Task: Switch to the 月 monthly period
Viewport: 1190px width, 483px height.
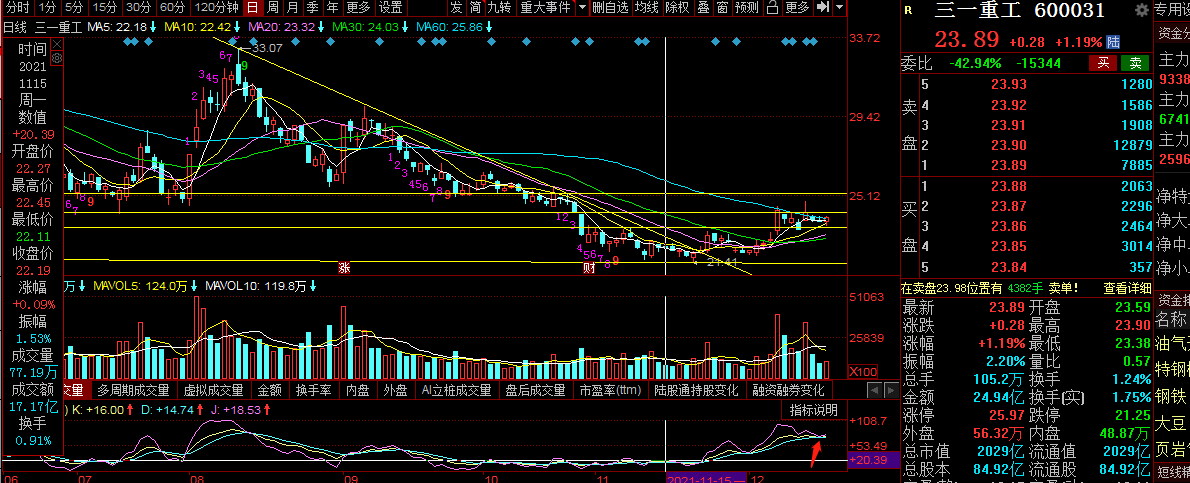Action: click(292, 8)
